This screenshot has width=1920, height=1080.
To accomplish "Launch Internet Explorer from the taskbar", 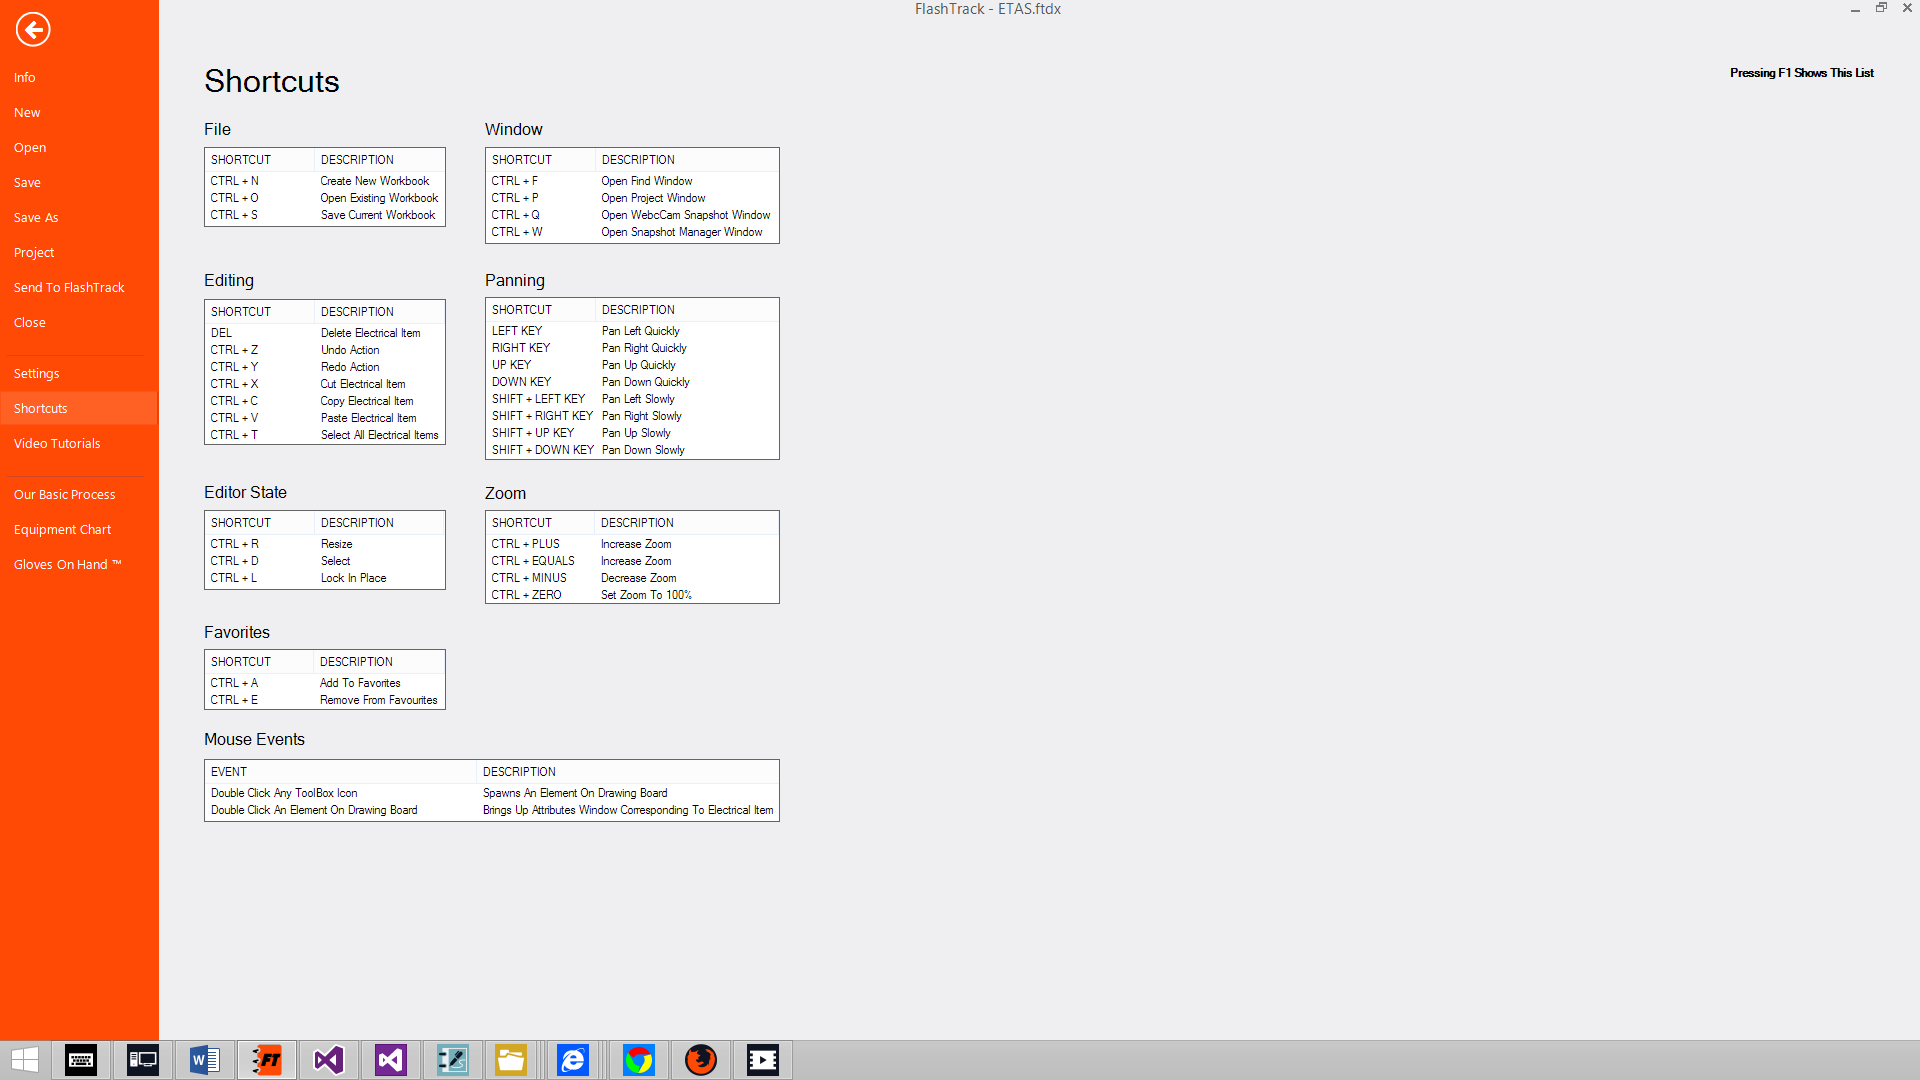I will tap(573, 1060).
